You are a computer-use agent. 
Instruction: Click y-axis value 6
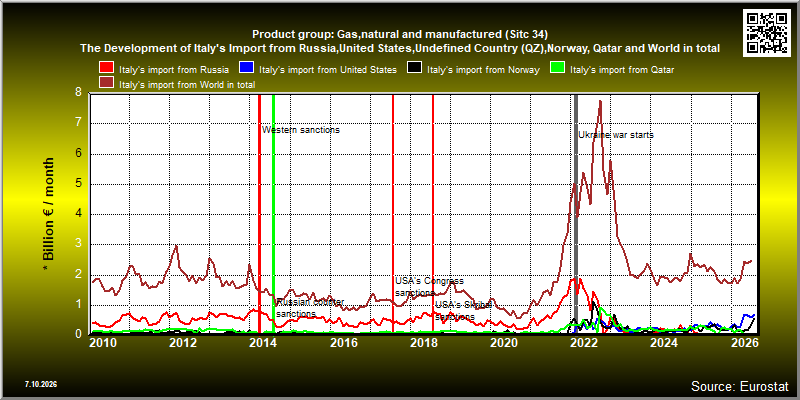pos(78,154)
